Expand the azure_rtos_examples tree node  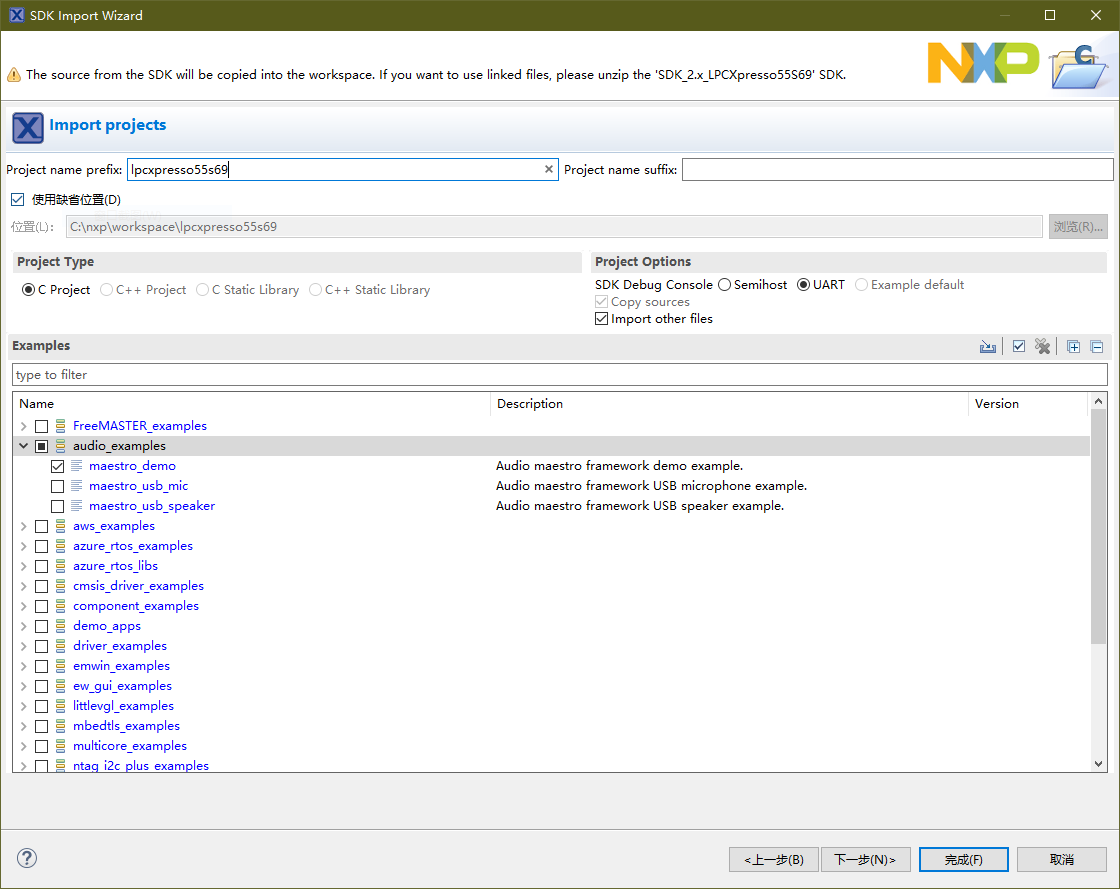pos(24,546)
